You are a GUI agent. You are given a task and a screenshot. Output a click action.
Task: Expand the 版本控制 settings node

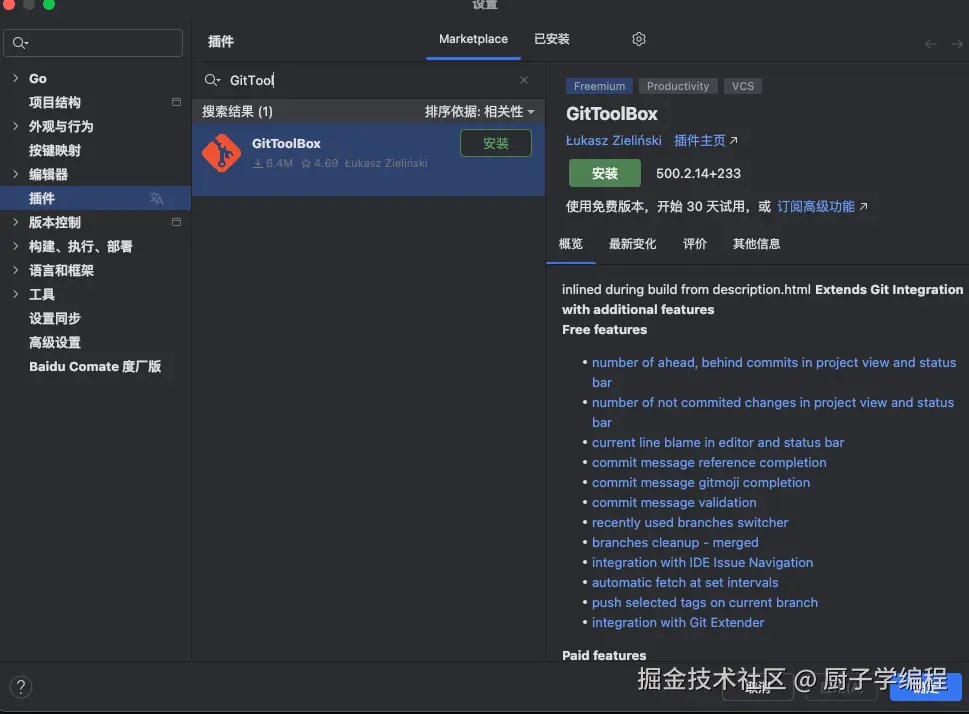[15, 222]
